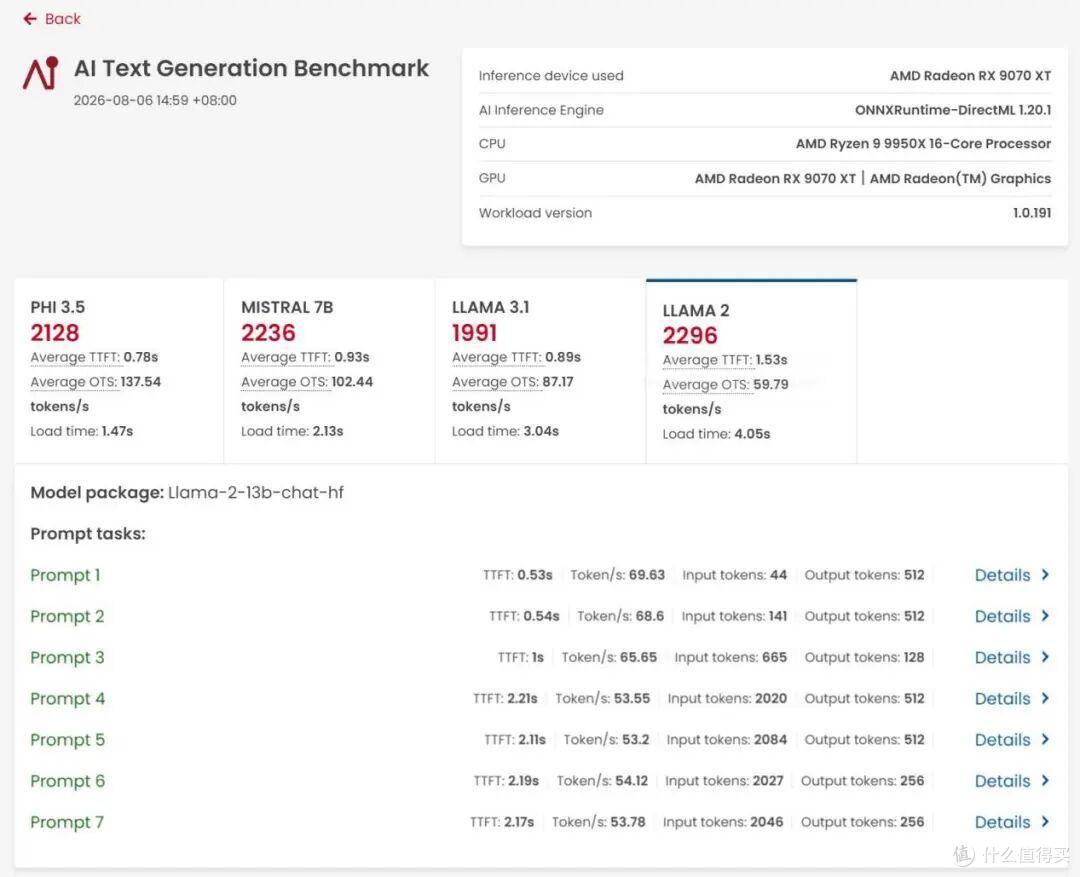Screen dimensions: 1080x877
Task: Click the LLAMA 3.1 score 1991
Action: coord(475,333)
